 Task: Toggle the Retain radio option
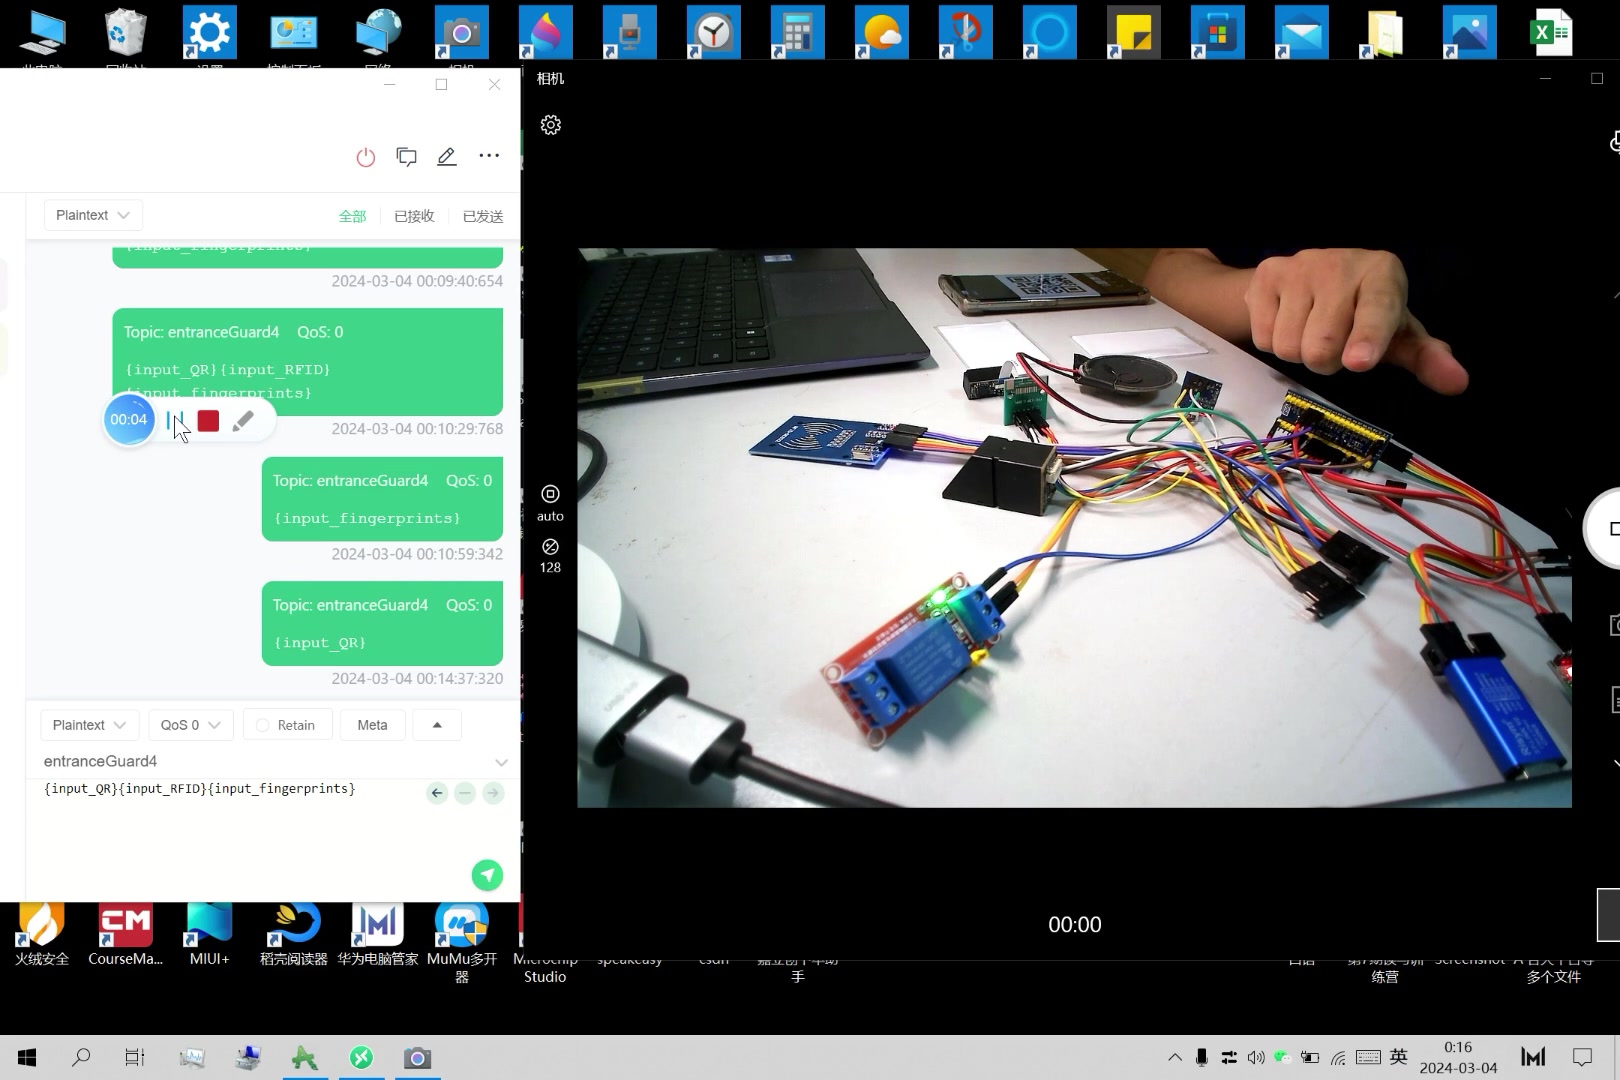click(286, 725)
